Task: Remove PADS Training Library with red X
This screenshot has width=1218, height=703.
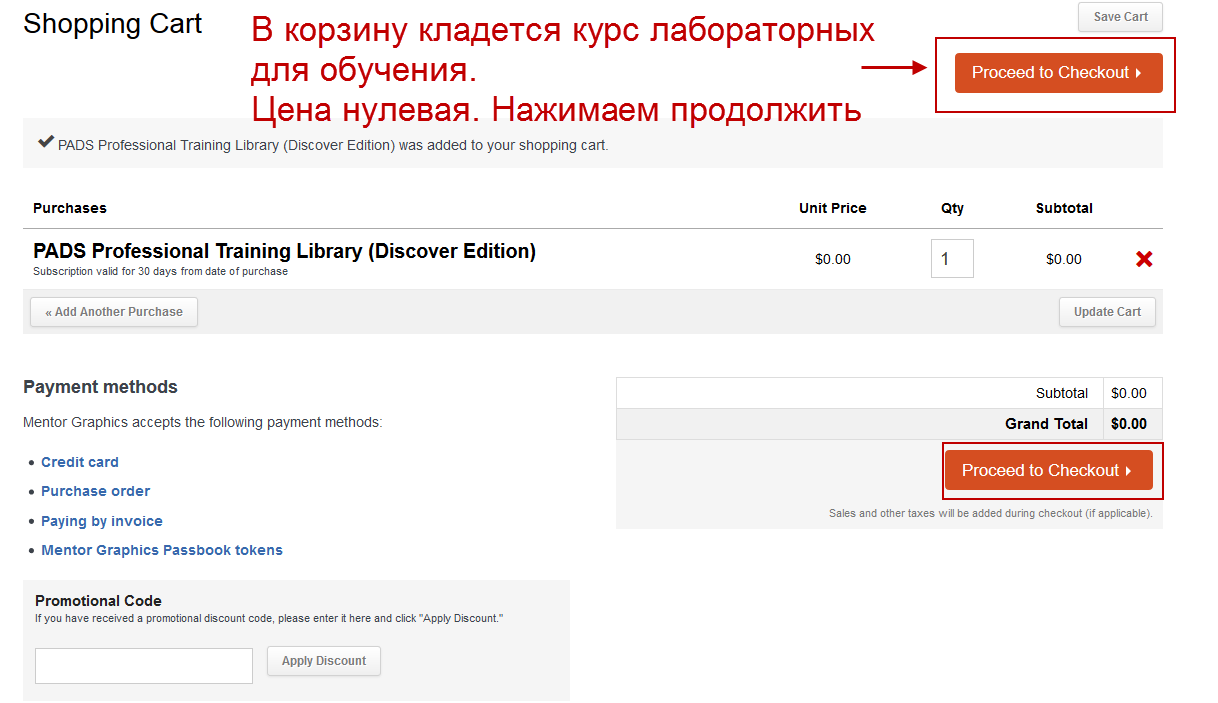Action: click(1144, 259)
